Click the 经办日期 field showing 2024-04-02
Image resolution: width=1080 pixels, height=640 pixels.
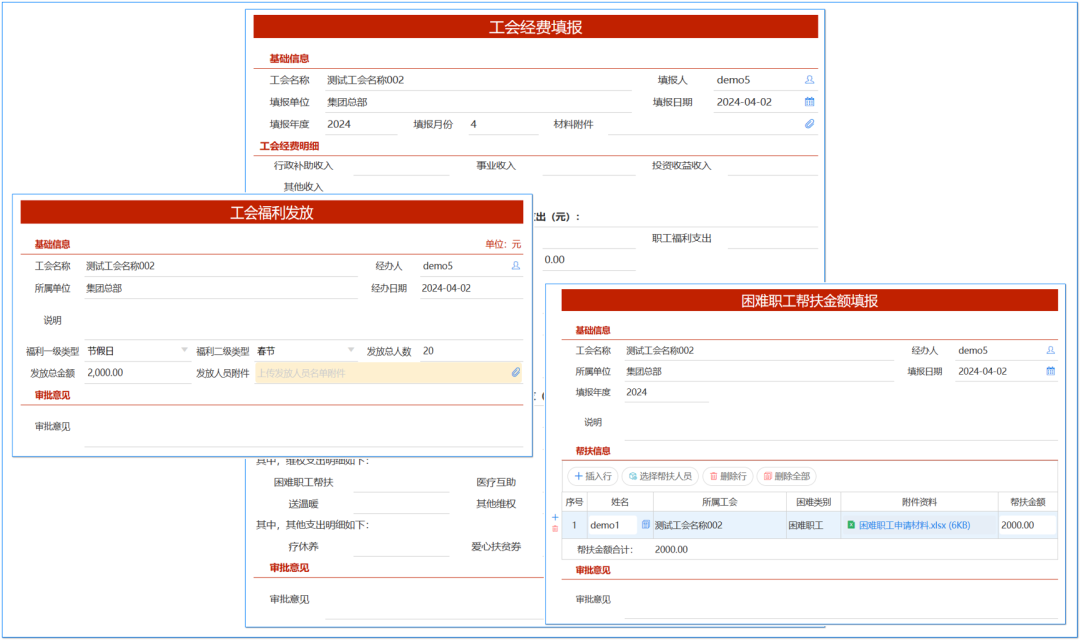click(471, 288)
